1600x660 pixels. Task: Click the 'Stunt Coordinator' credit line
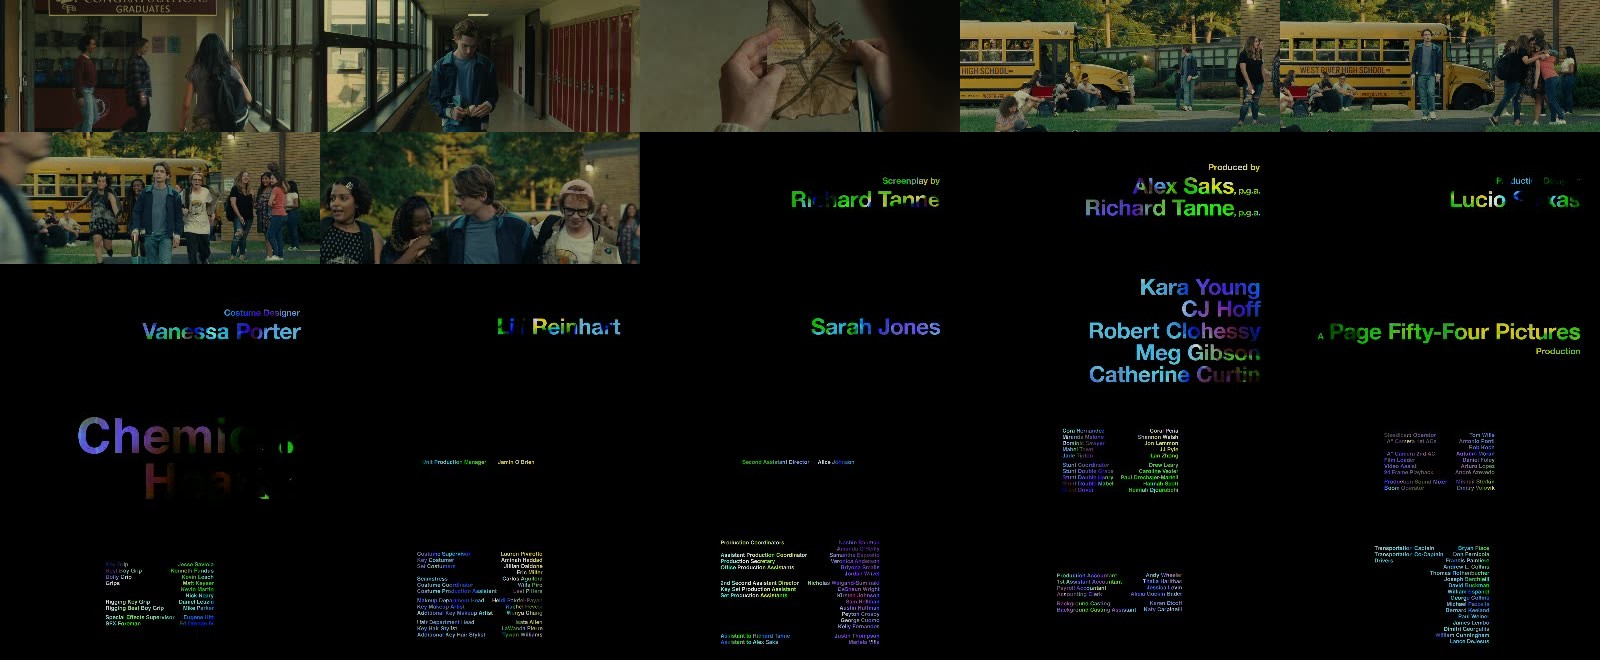click(1120, 465)
